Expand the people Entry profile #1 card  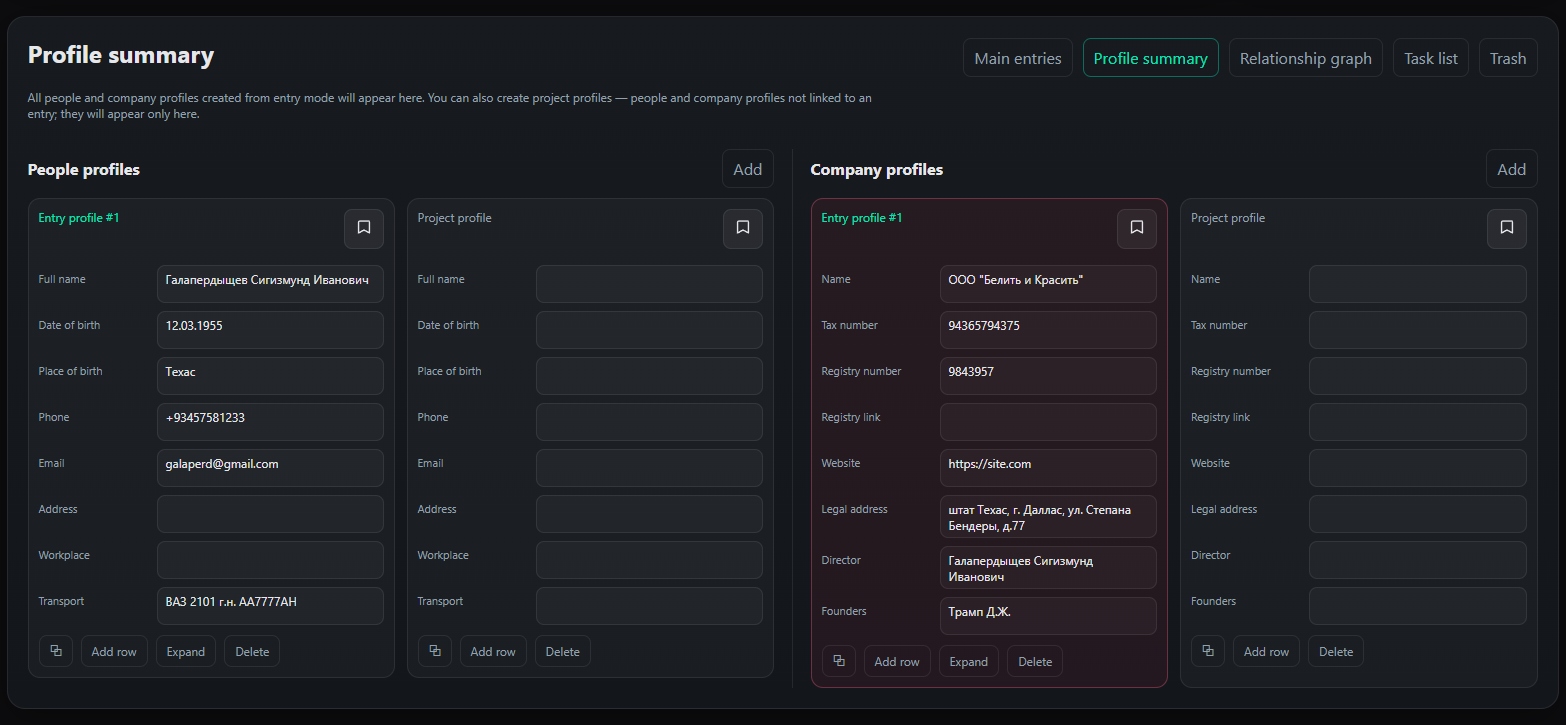point(186,651)
